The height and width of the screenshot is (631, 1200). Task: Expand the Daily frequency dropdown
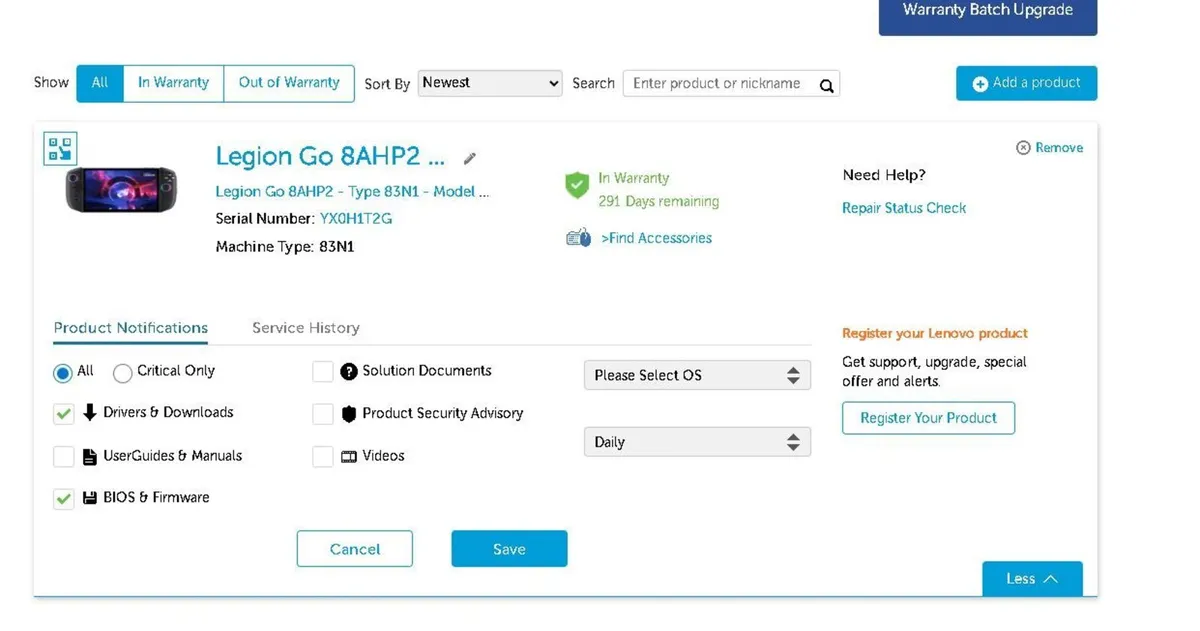point(697,442)
